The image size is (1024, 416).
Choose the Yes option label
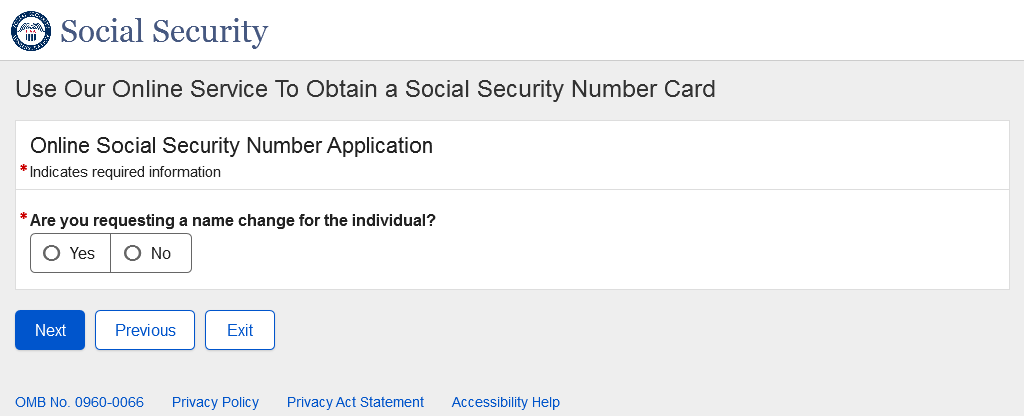(82, 254)
